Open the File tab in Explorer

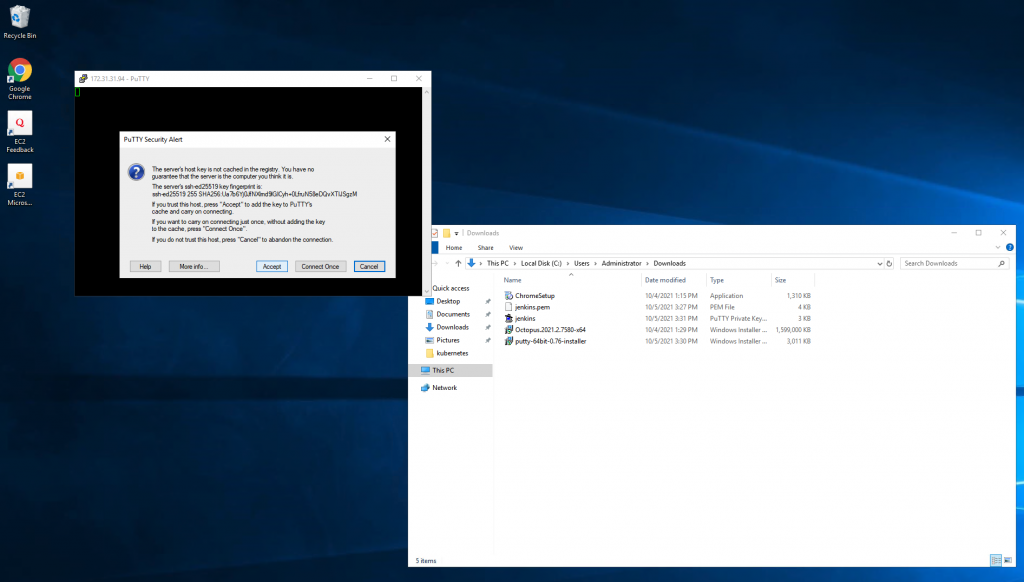pyautogui.click(x=434, y=248)
